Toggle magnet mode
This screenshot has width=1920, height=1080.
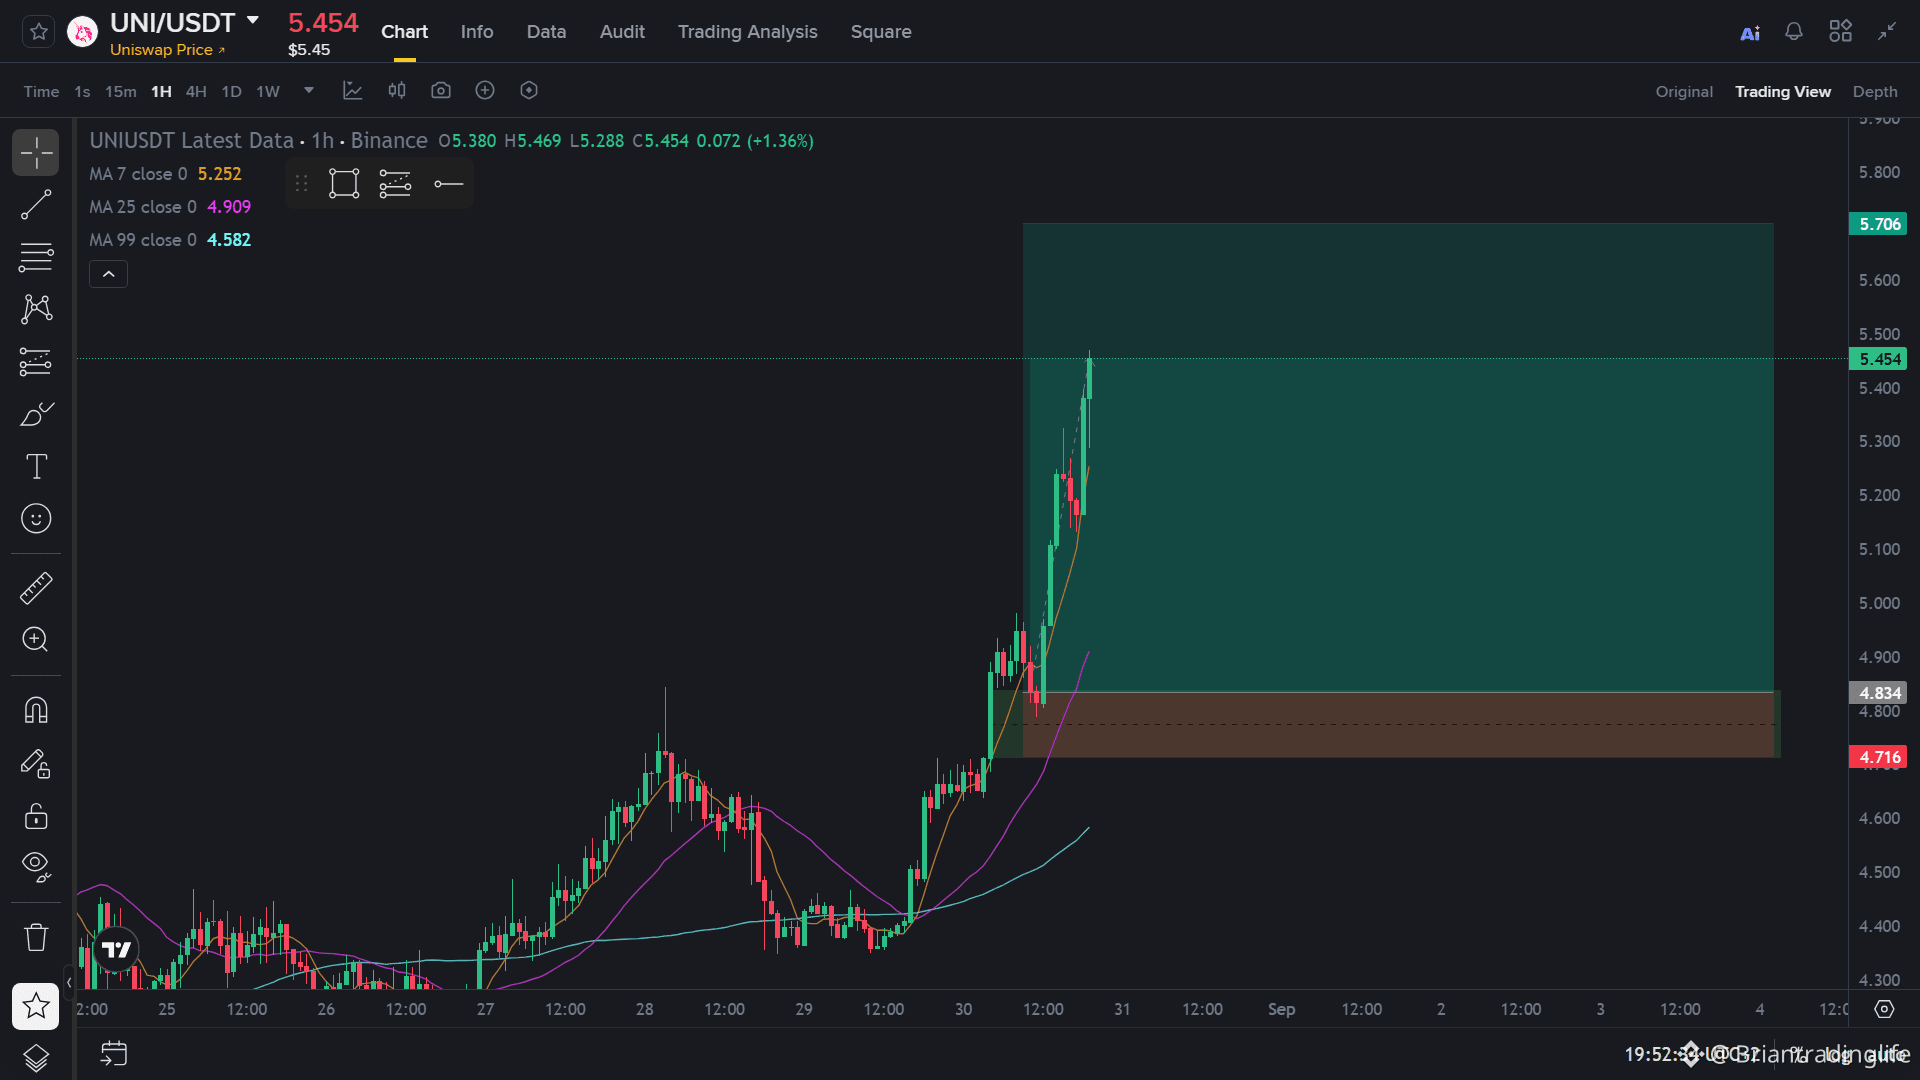[x=36, y=711]
